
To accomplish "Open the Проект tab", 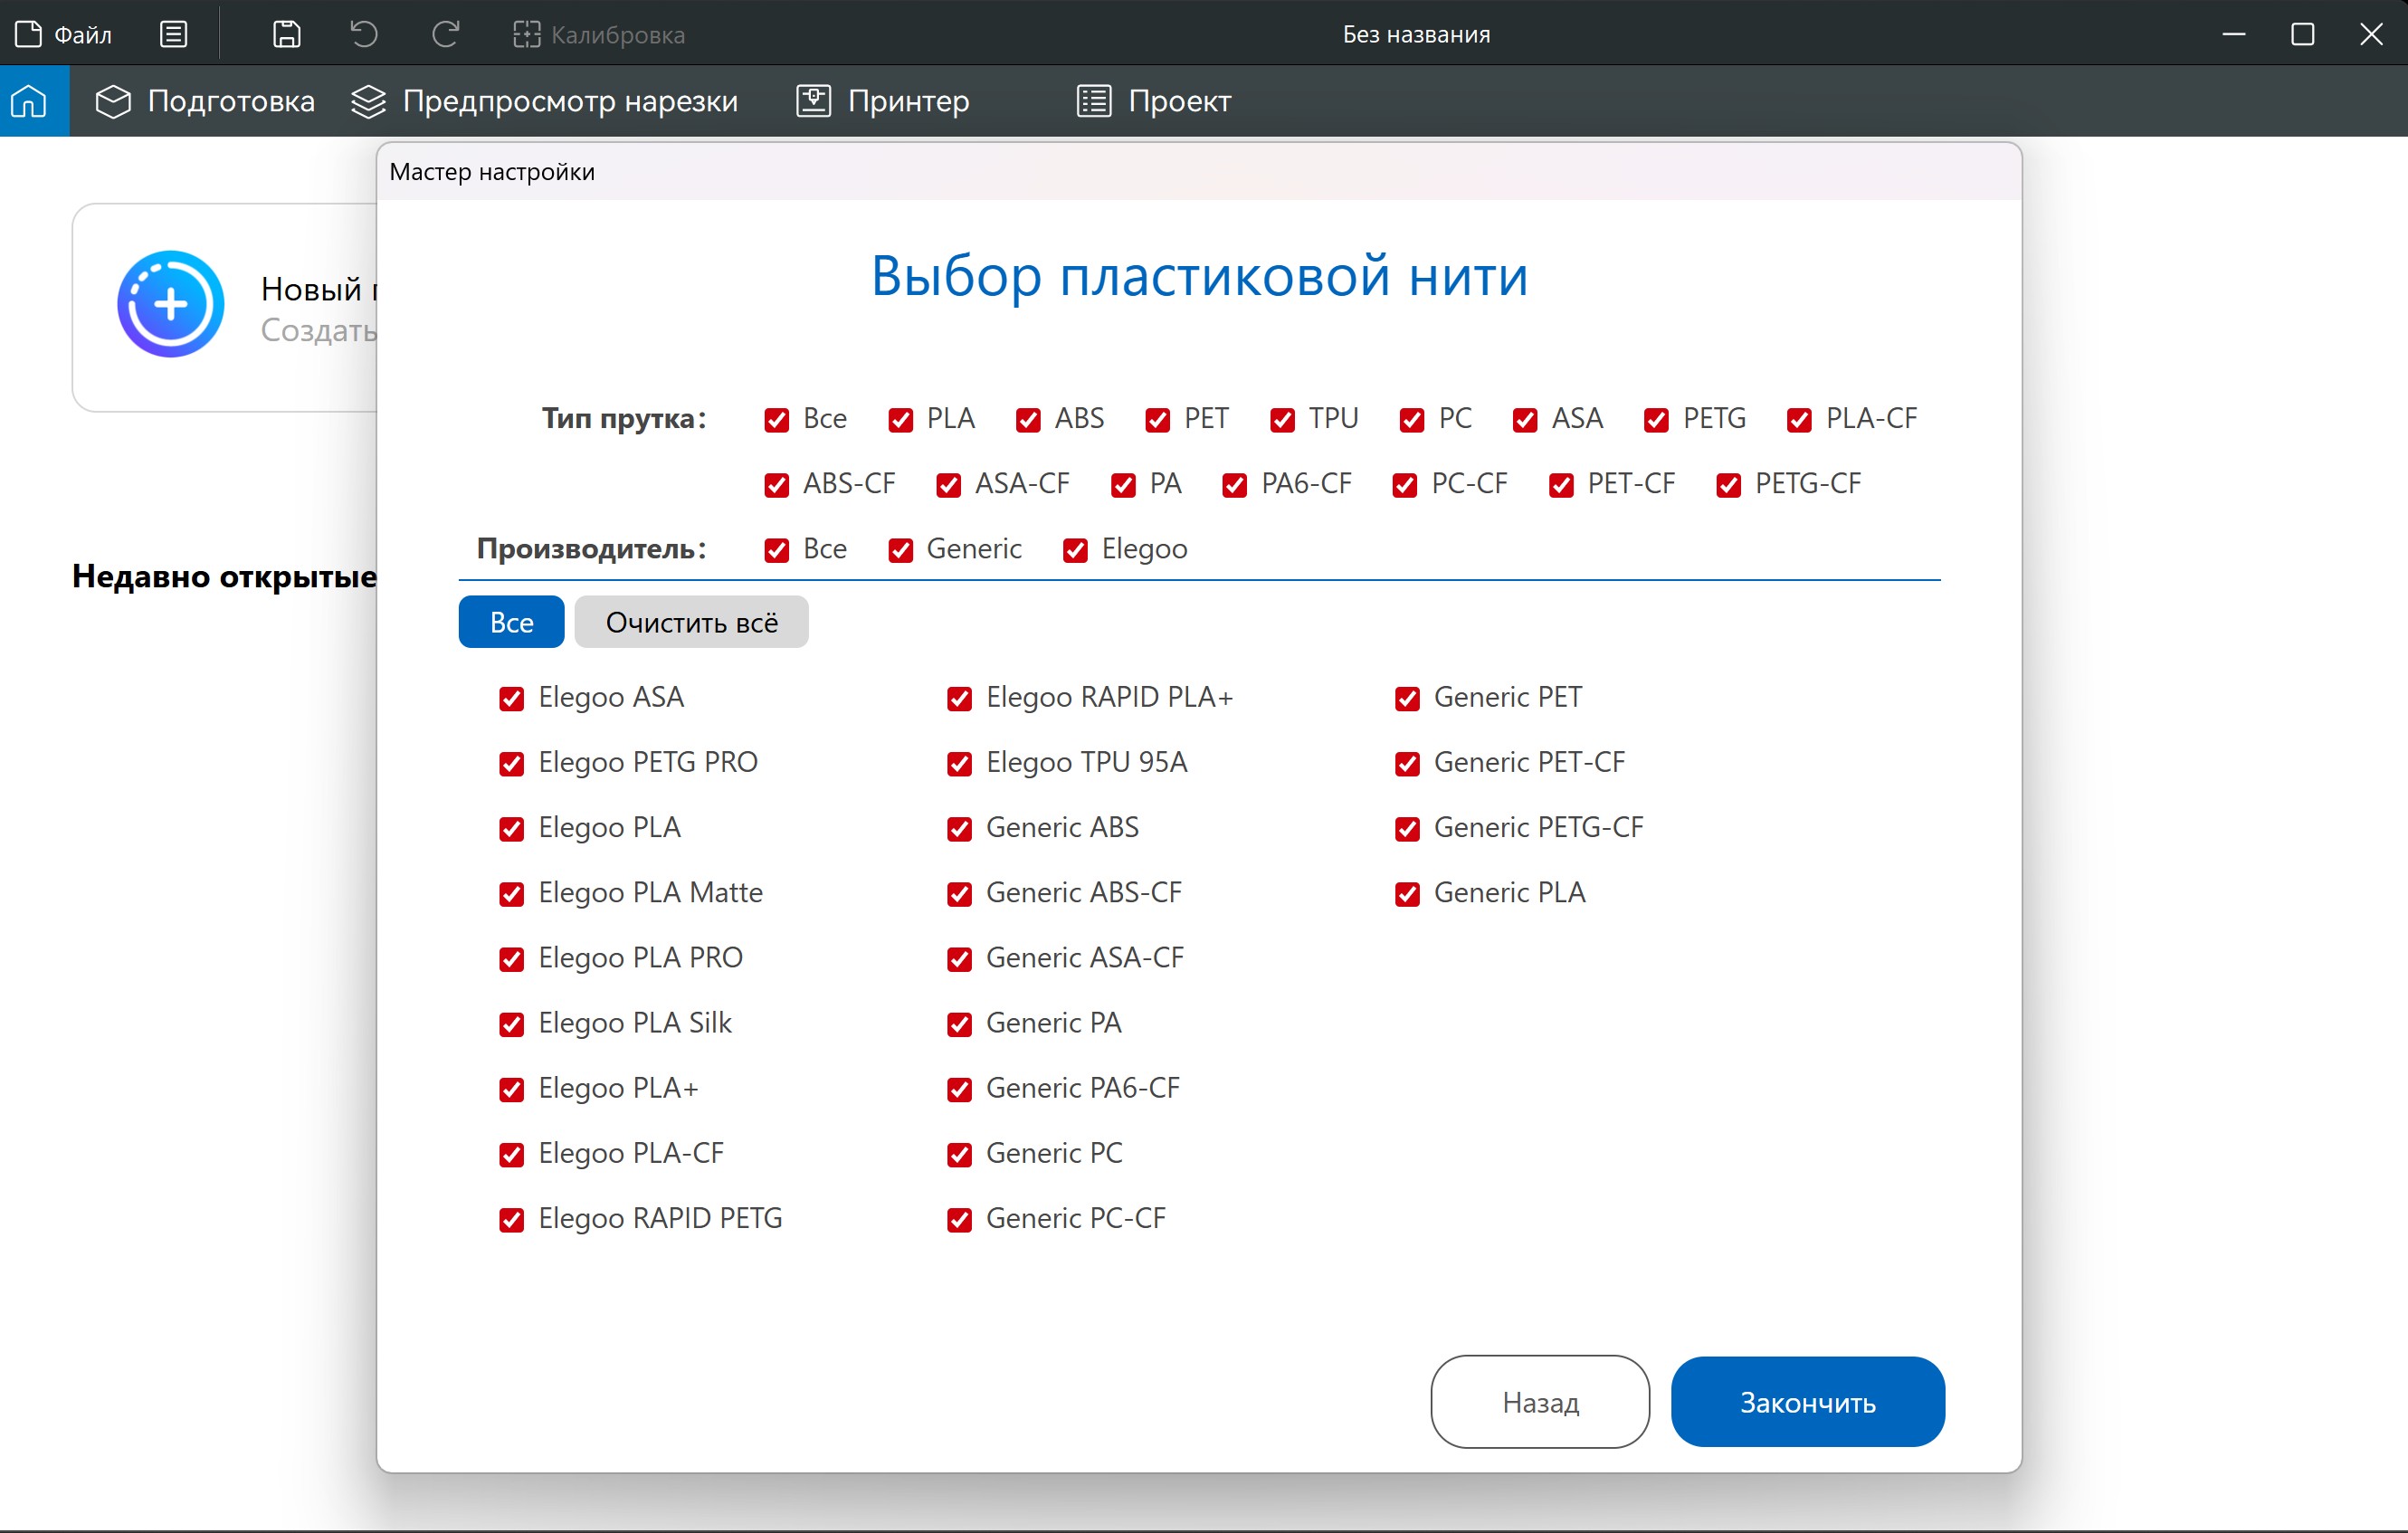I will [x=1154, y=101].
